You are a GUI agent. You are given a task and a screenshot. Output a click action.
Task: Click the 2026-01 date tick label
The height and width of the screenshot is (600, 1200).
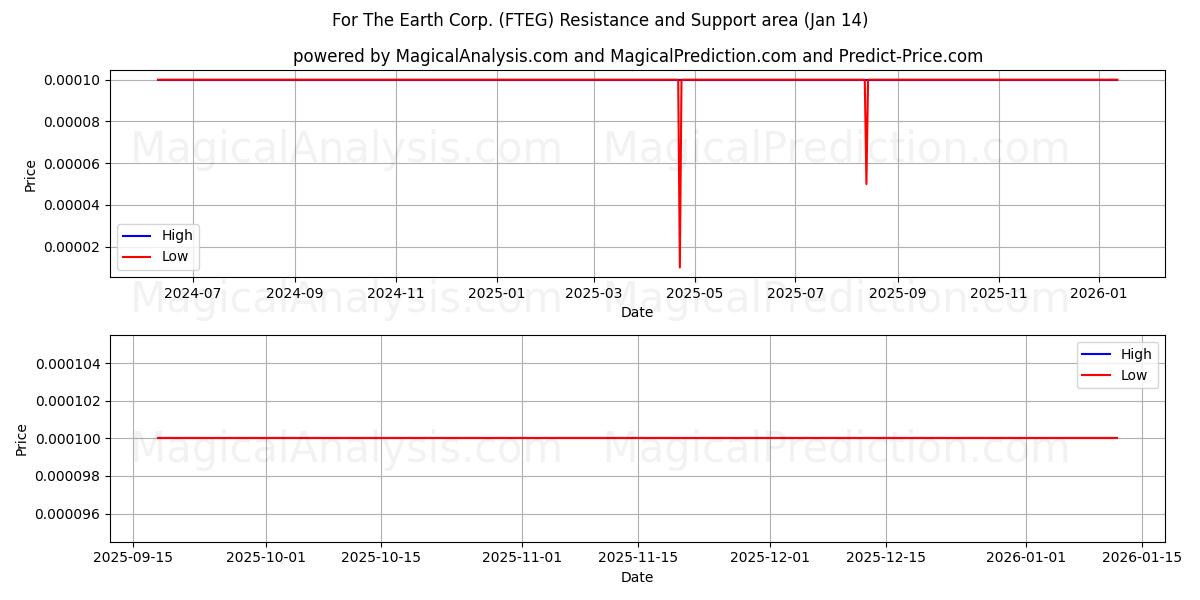click(1100, 294)
